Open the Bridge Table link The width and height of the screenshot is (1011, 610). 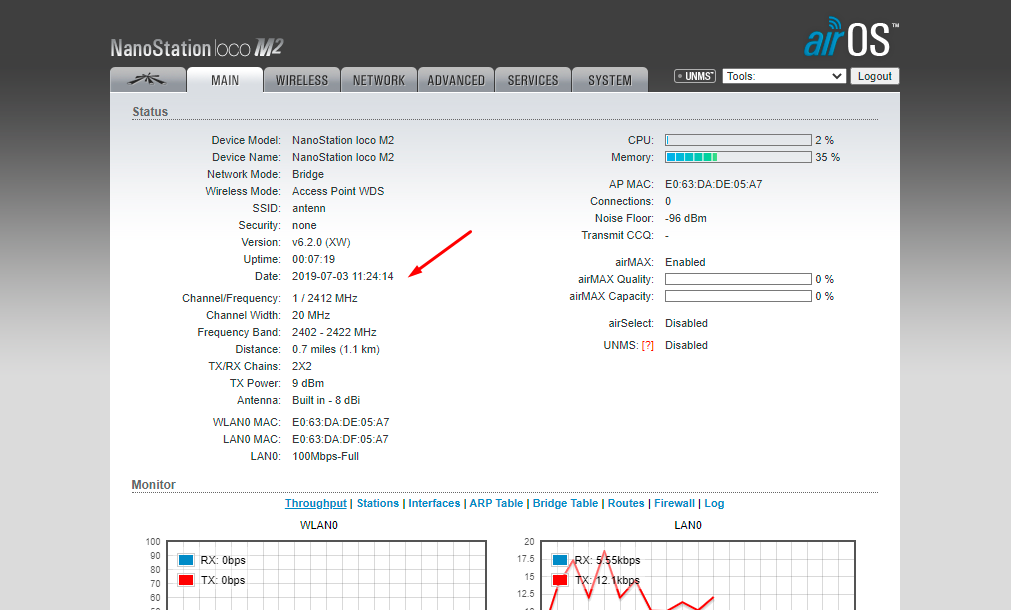565,504
